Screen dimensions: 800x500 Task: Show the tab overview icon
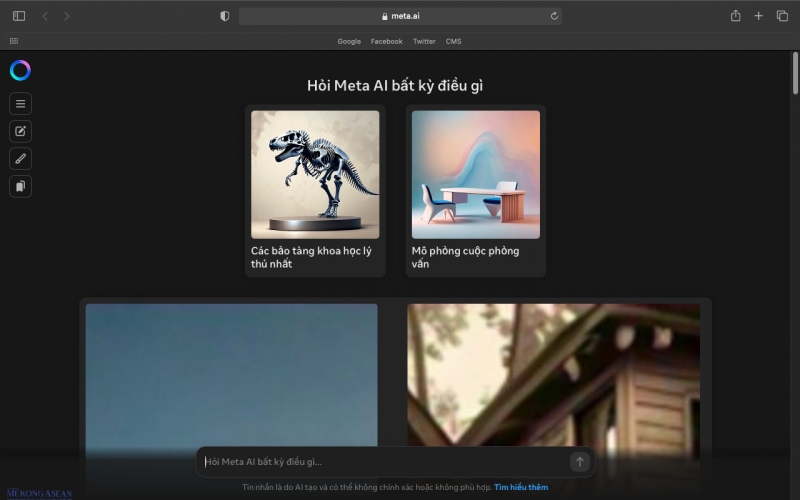coord(782,16)
